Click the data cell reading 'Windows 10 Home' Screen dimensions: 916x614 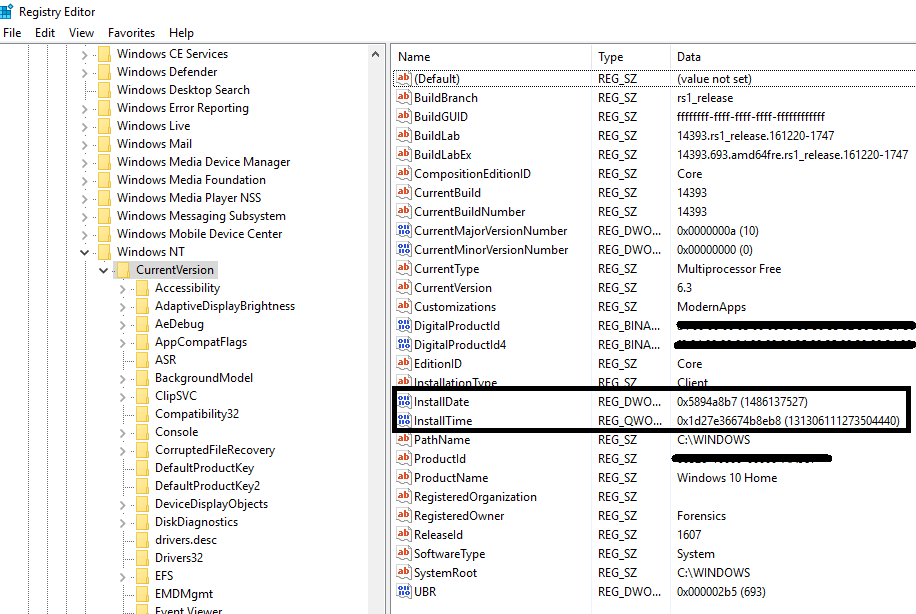[727, 478]
